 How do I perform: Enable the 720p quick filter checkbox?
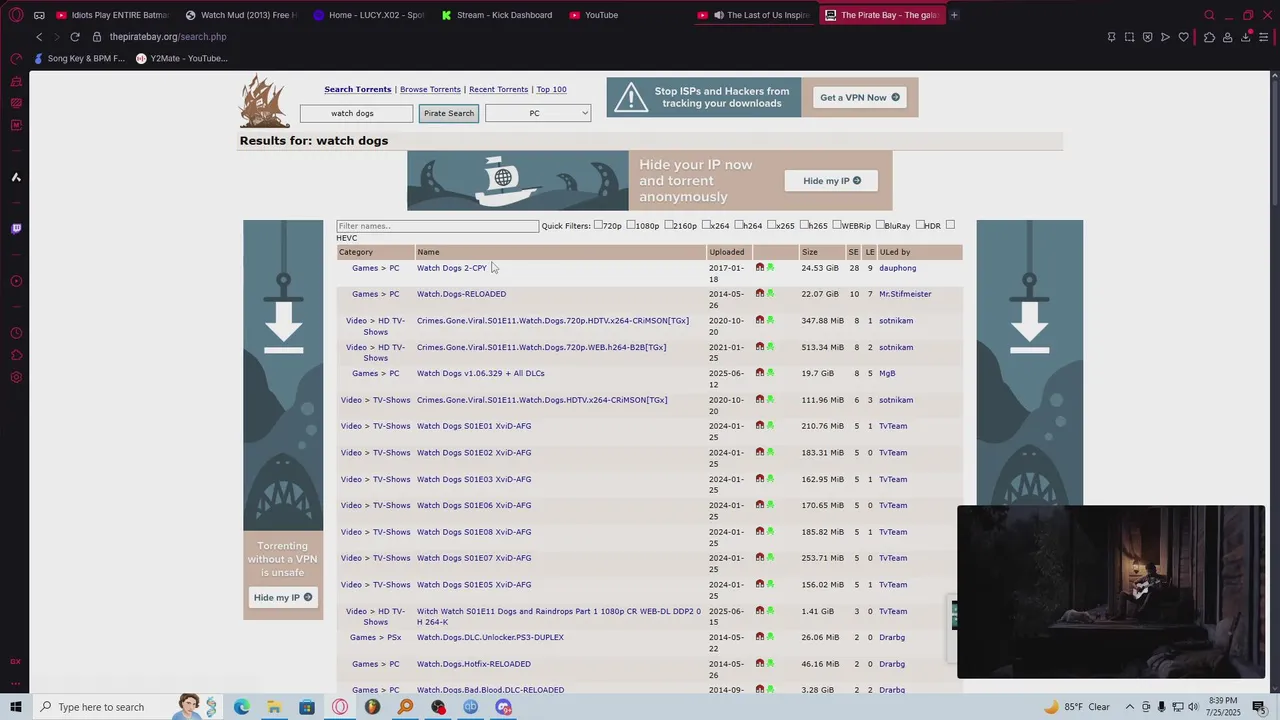tap(598, 225)
